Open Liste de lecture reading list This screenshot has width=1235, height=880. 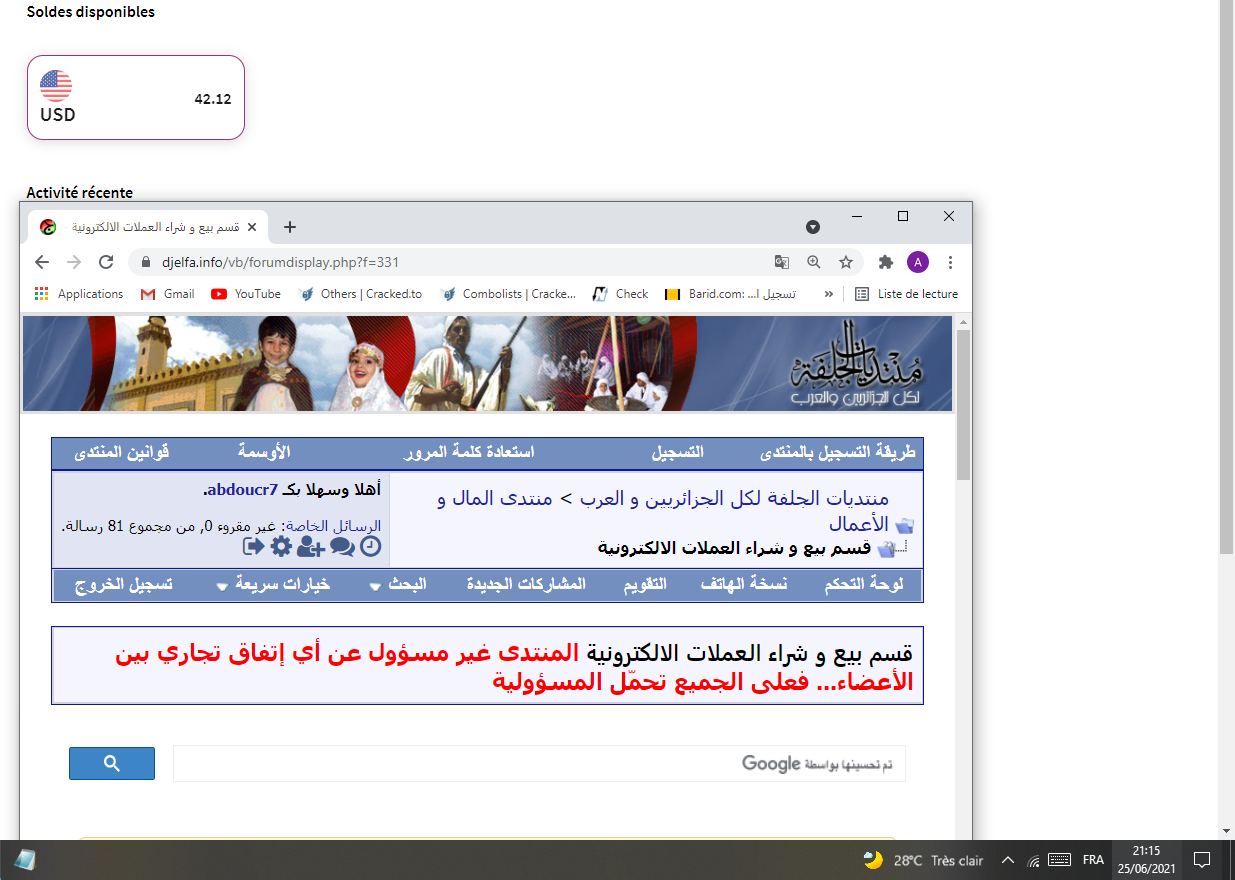point(906,294)
